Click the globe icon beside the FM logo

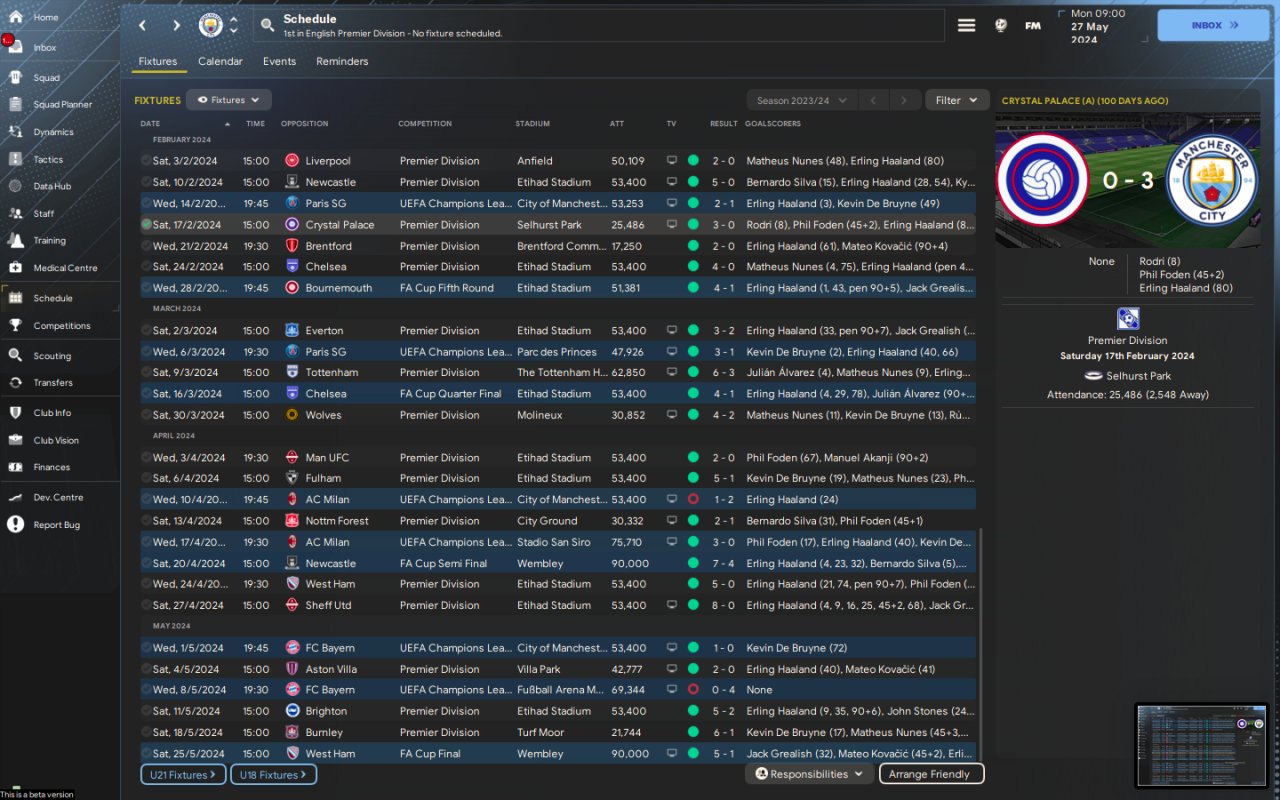1001,25
